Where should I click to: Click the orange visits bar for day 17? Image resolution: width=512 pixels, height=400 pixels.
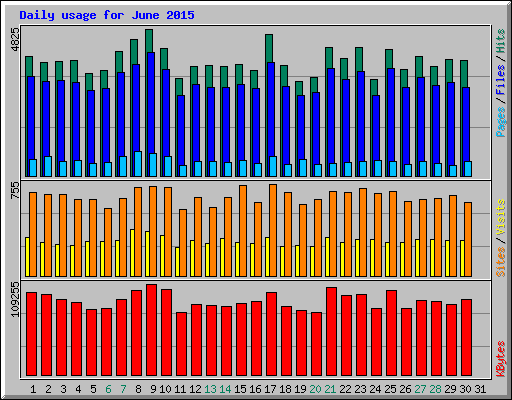coord(273,230)
